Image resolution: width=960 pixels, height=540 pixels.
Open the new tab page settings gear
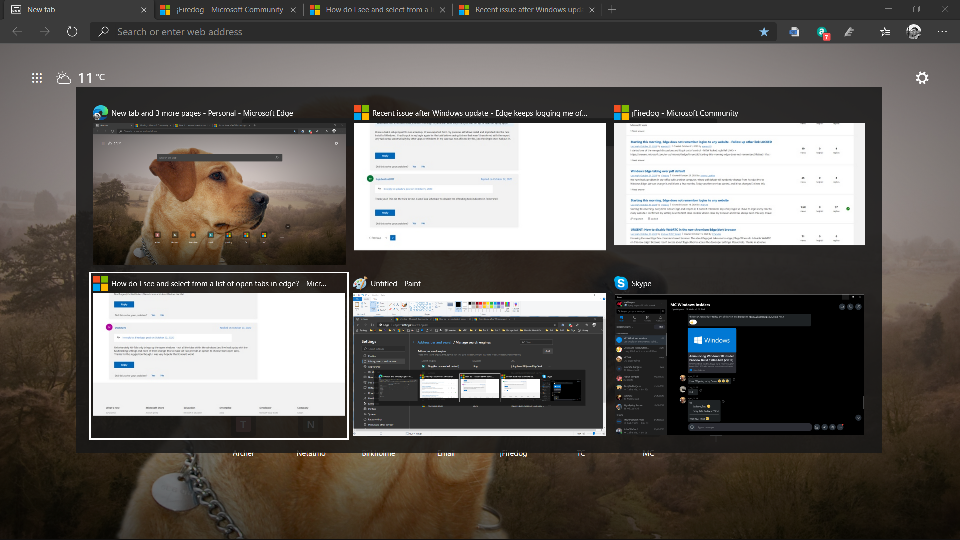pyautogui.click(x=922, y=78)
